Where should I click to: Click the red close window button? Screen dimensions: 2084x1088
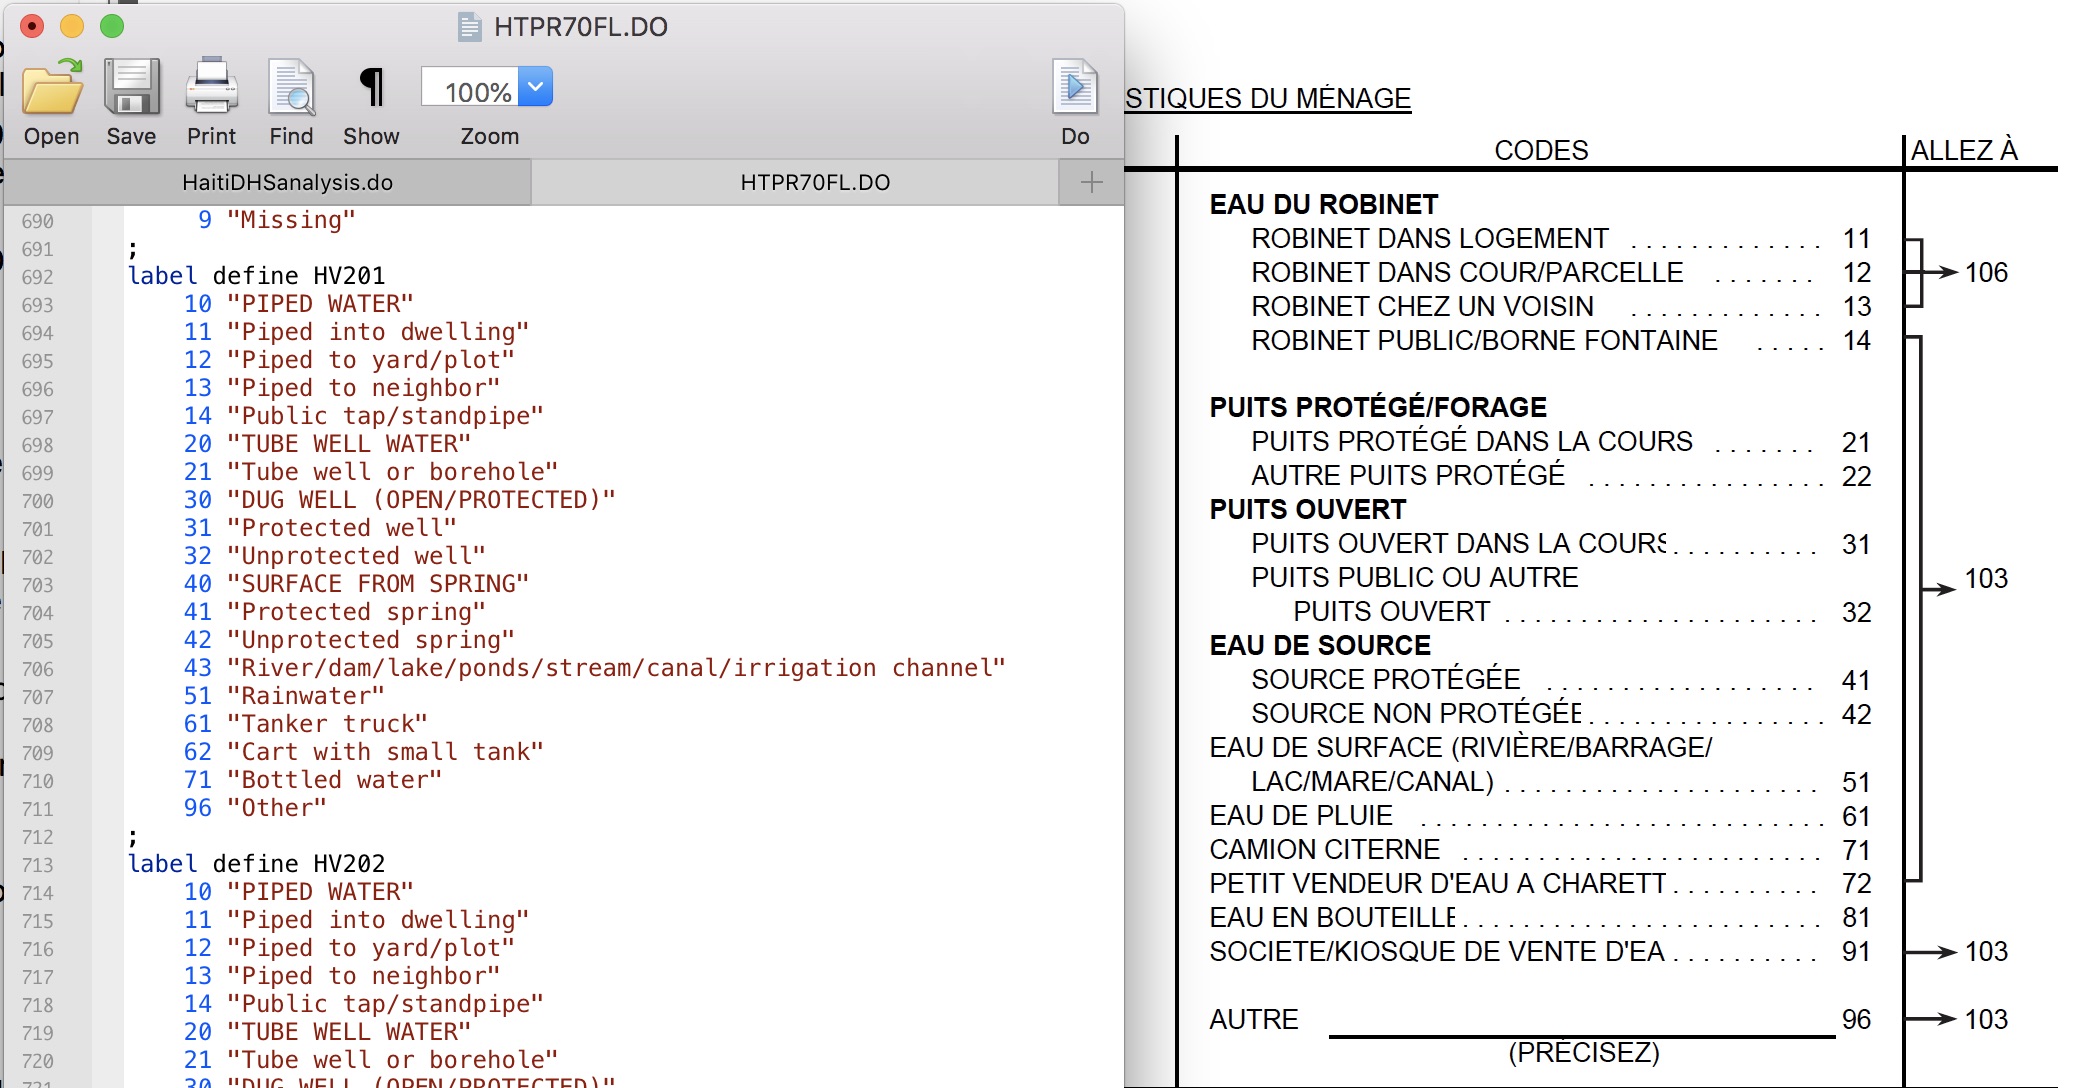32,26
